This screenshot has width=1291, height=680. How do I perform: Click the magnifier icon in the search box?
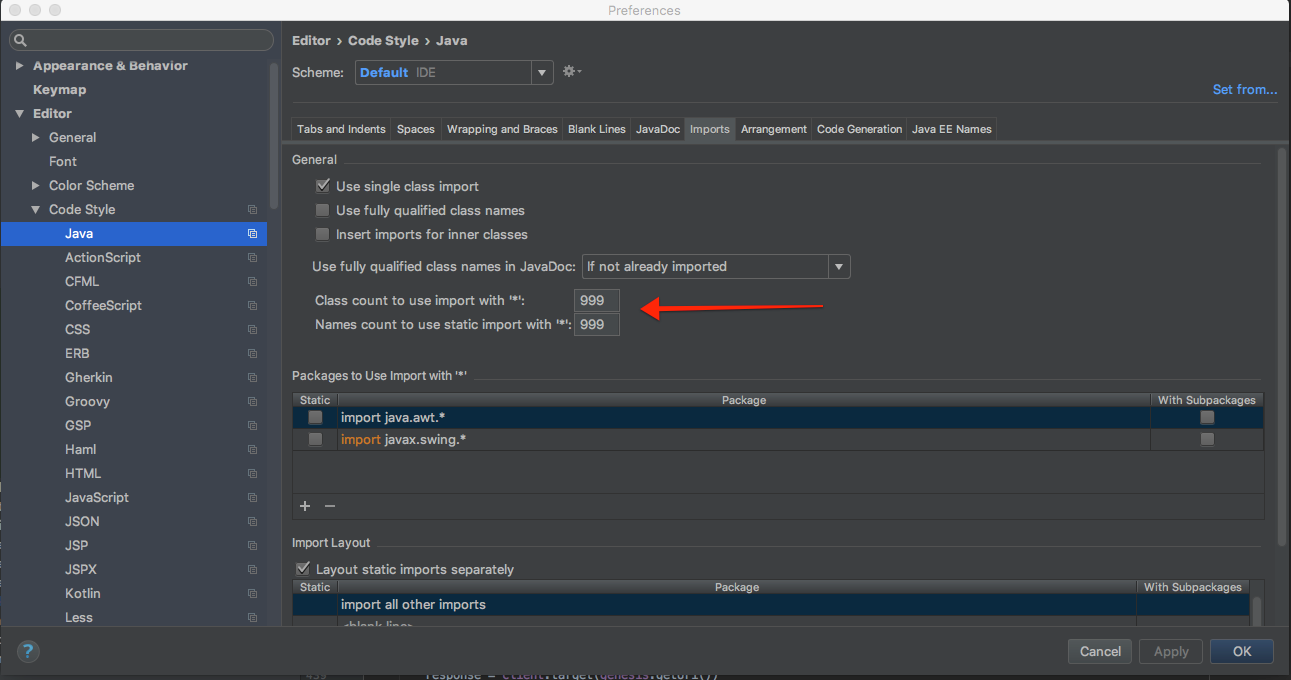(x=21, y=41)
